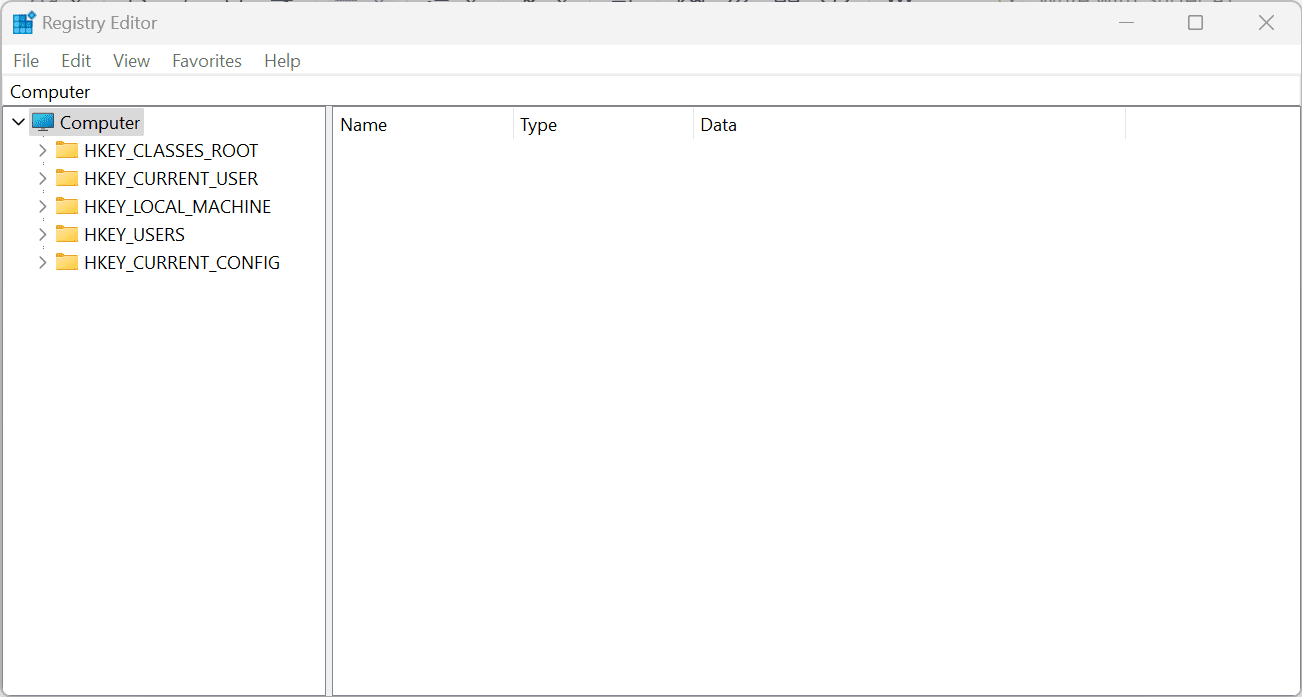The width and height of the screenshot is (1302, 697).
Task: Select the HKEY_LOCAL_MACHINE label
Action: pos(178,206)
